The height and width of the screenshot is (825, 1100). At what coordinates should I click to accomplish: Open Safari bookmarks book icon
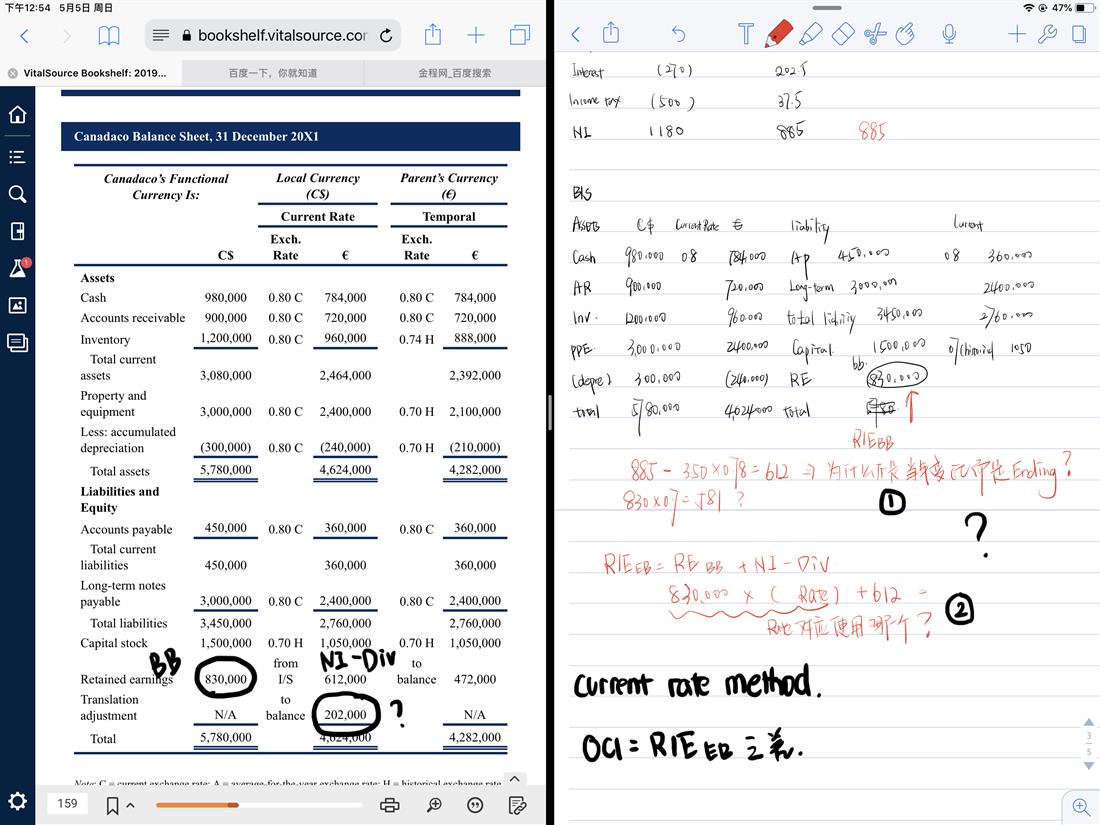click(x=109, y=36)
